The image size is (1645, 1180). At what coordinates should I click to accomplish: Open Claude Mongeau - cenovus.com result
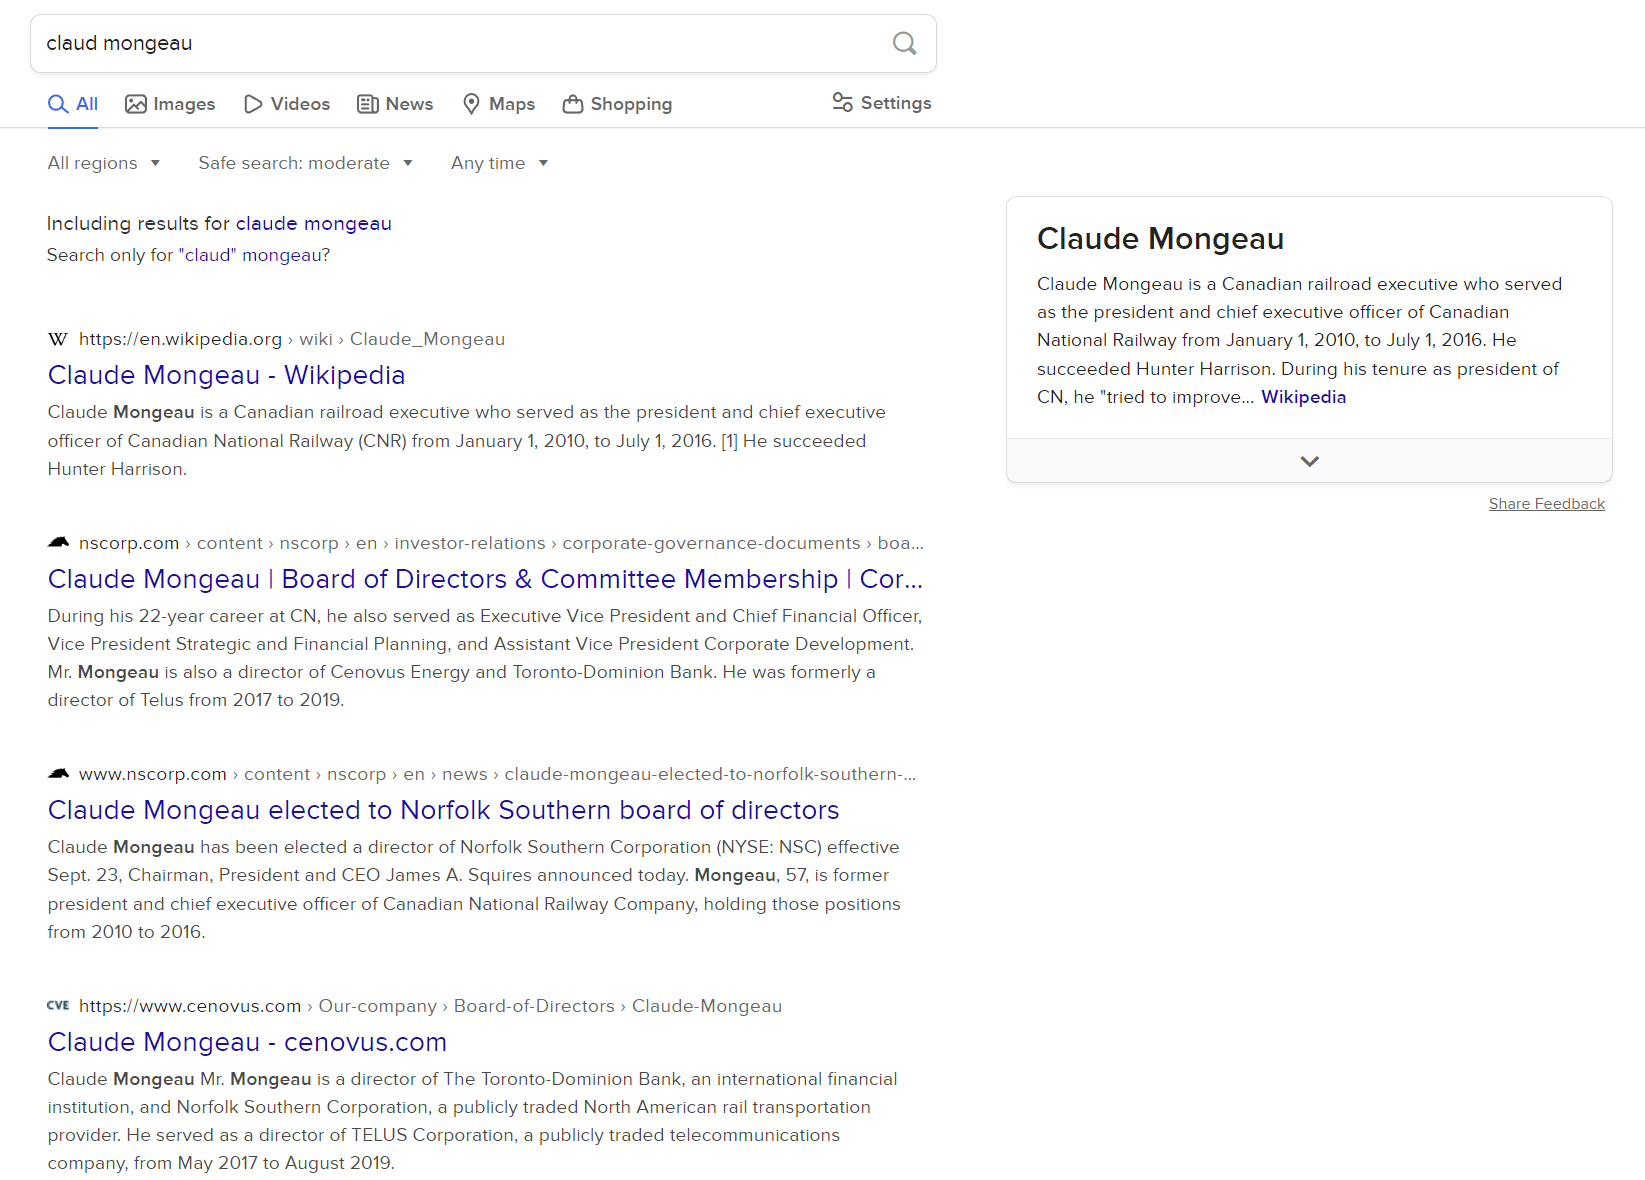click(x=247, y=1042)
